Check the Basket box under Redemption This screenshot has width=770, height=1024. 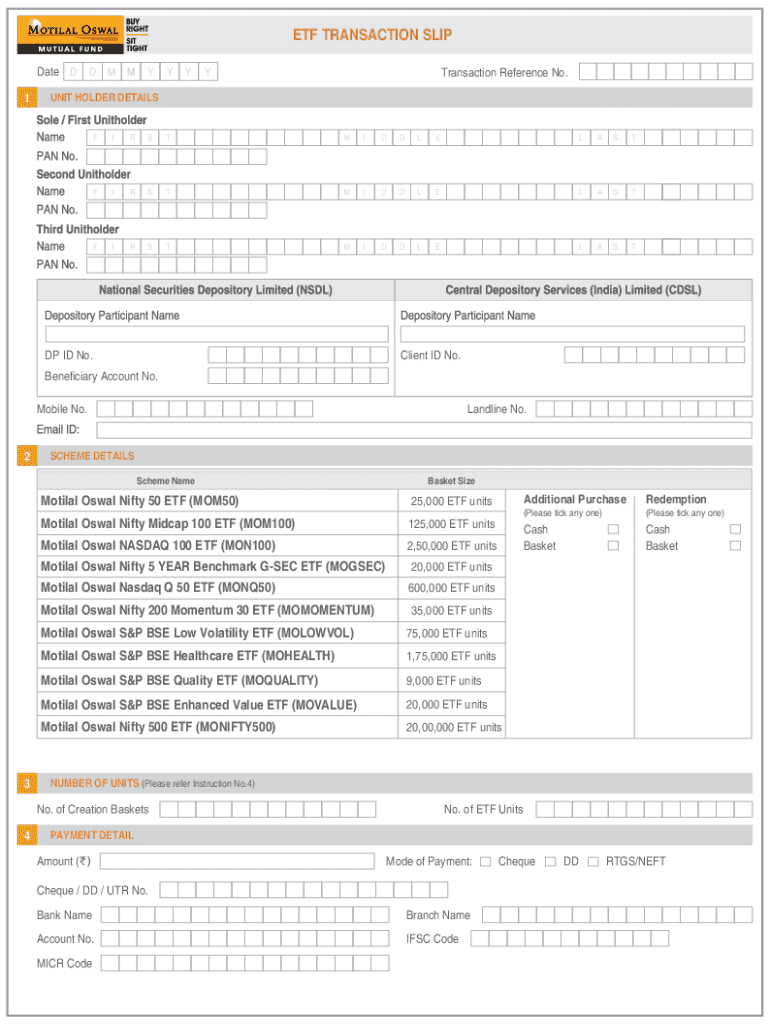click(735, 546)
